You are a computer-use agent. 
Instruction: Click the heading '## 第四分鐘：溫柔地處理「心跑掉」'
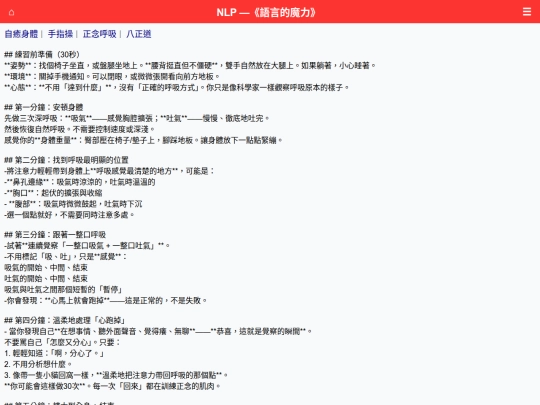pyautogui.click(x=65, y=320)
